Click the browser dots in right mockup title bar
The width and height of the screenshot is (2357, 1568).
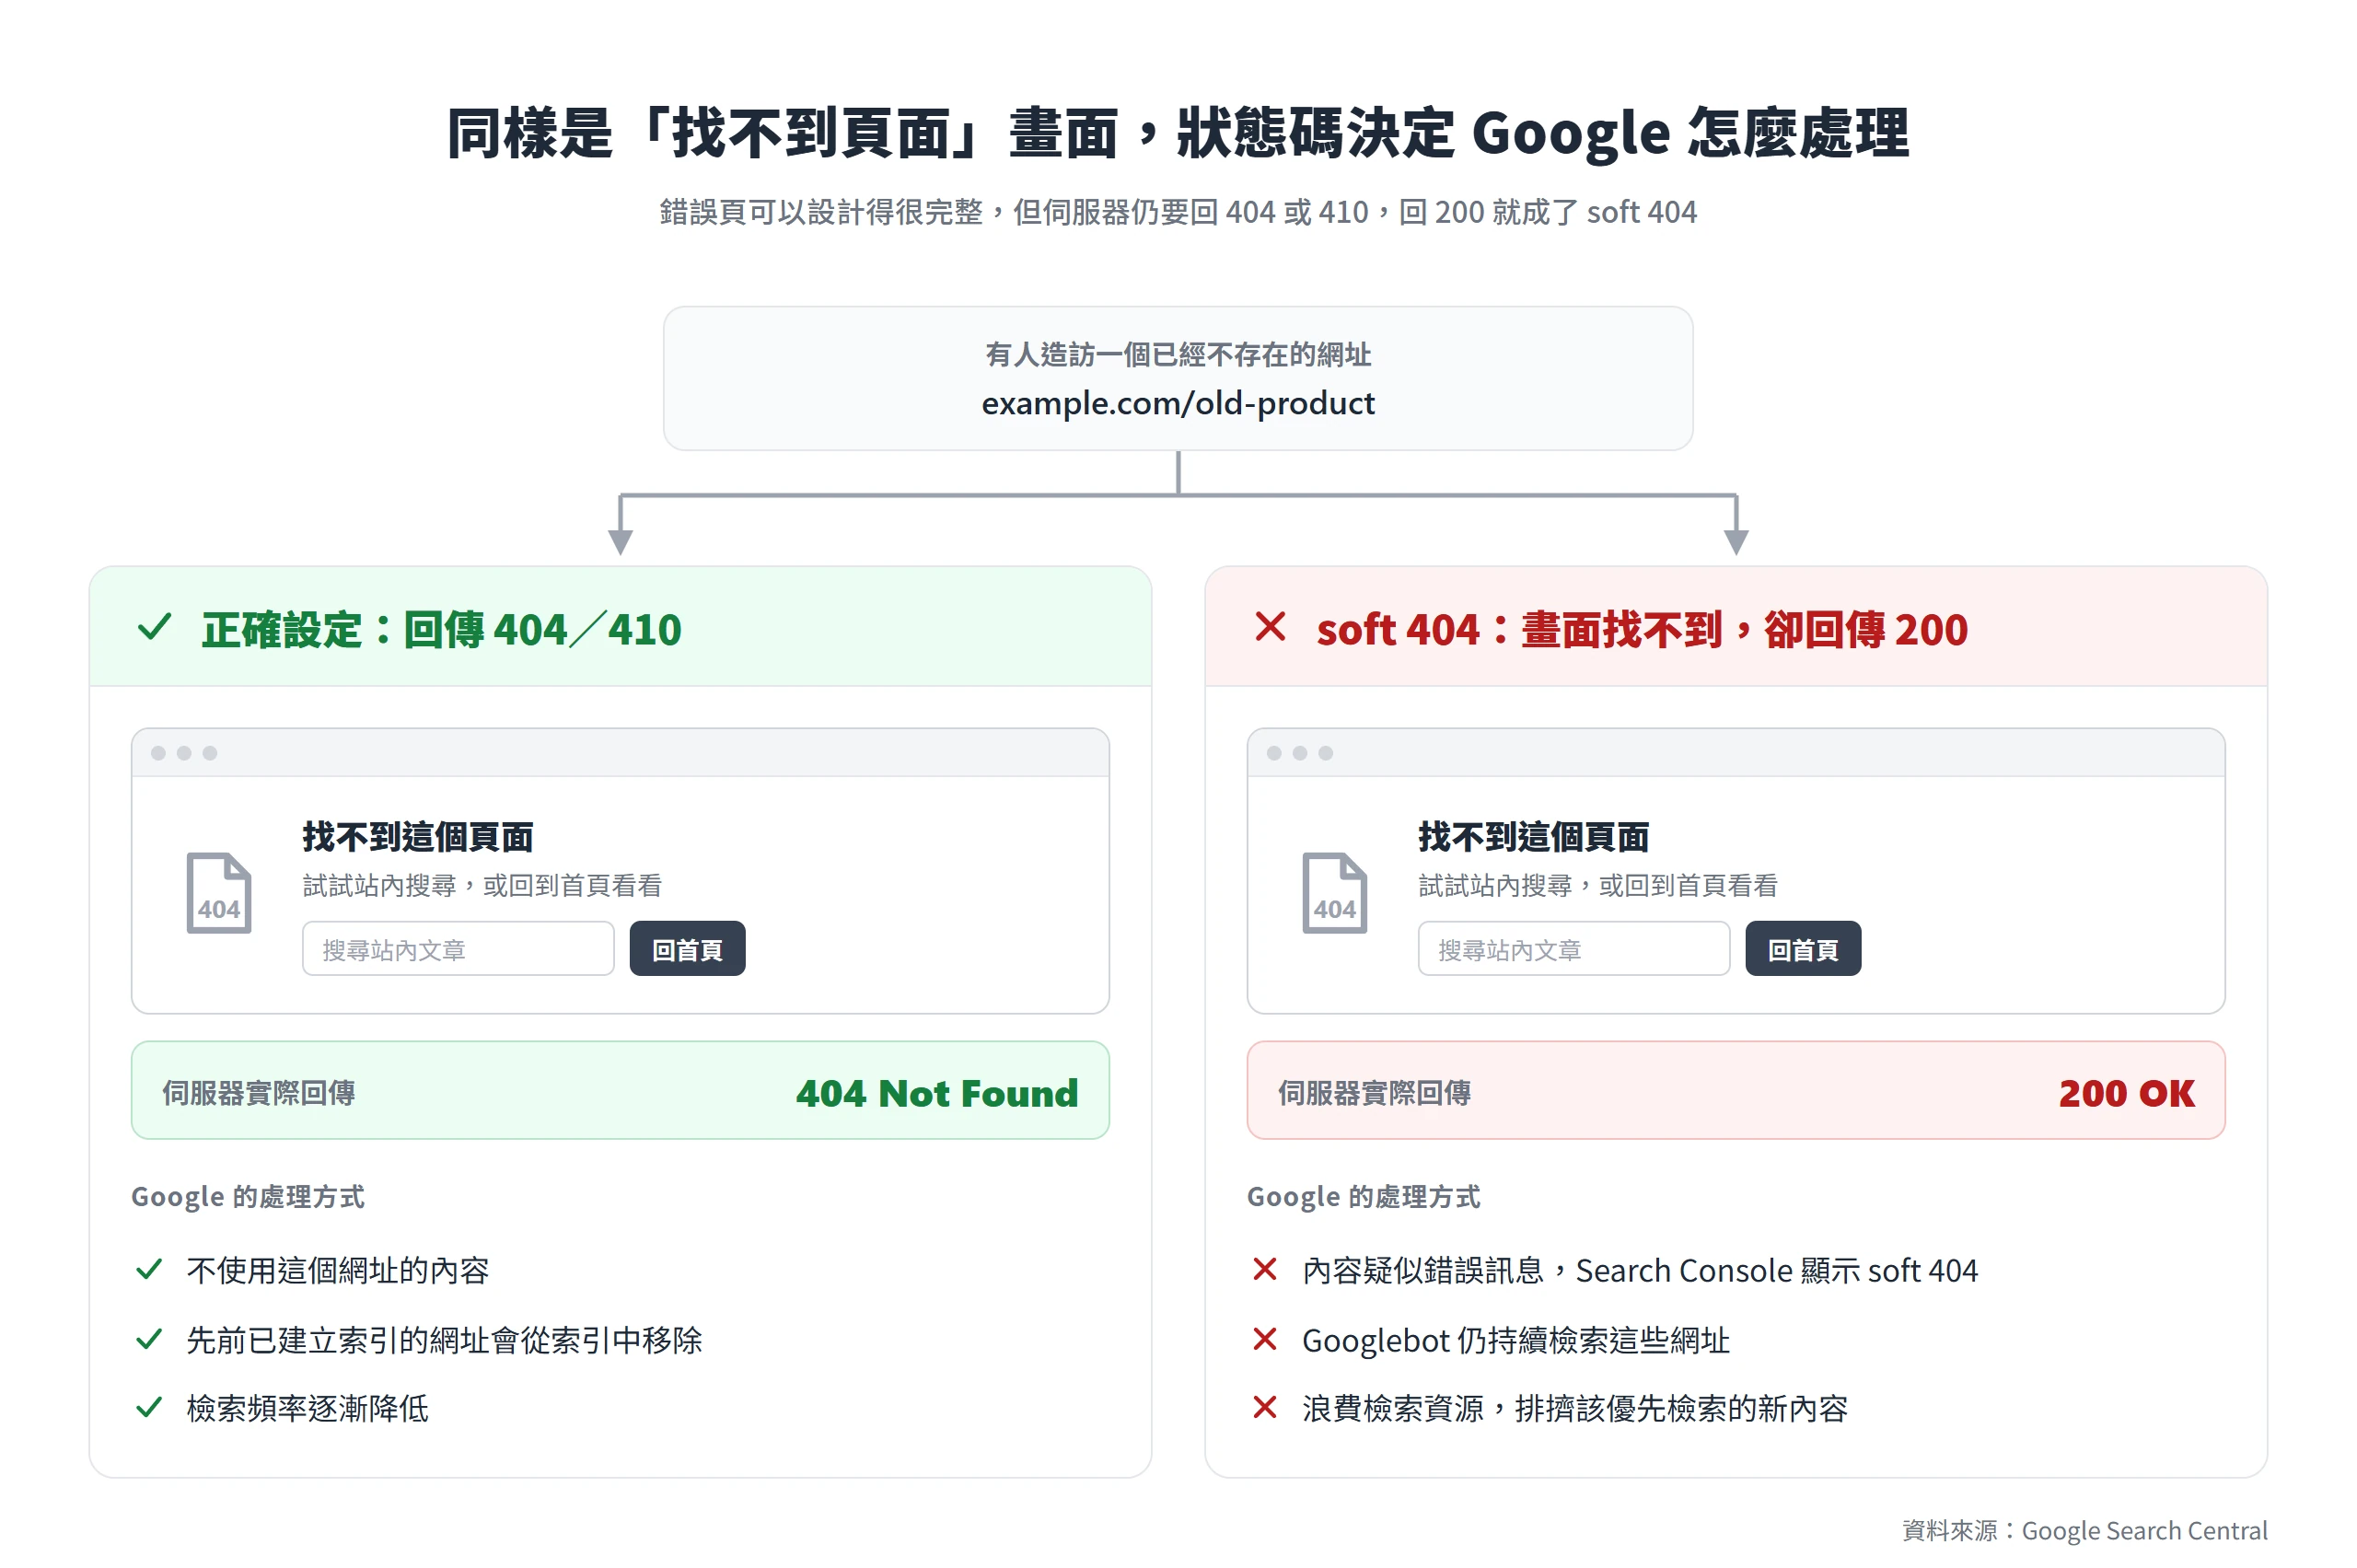[1299, 753]
